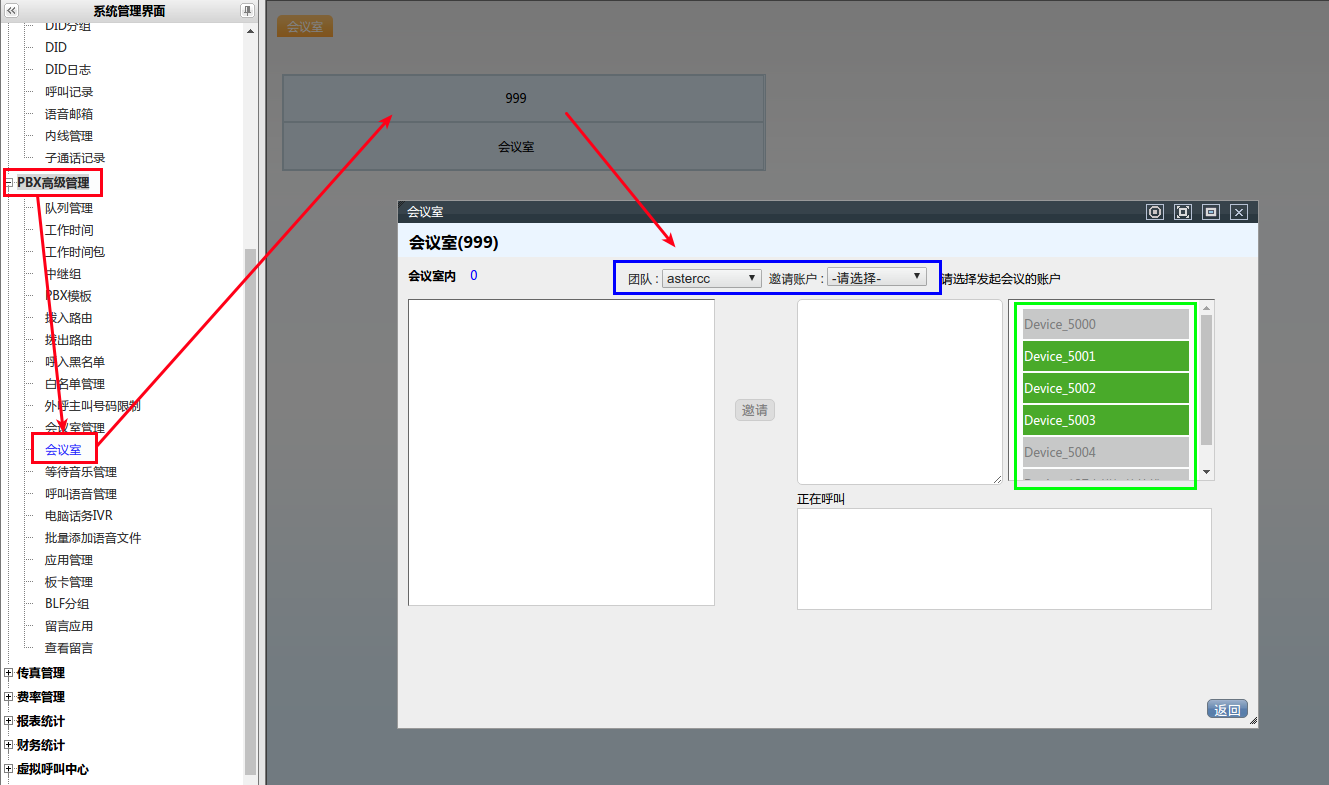Screen dimensions: 1329x785
Task: Collapse the sidebar with the double-arrow icon
Action: pos(12,11)
